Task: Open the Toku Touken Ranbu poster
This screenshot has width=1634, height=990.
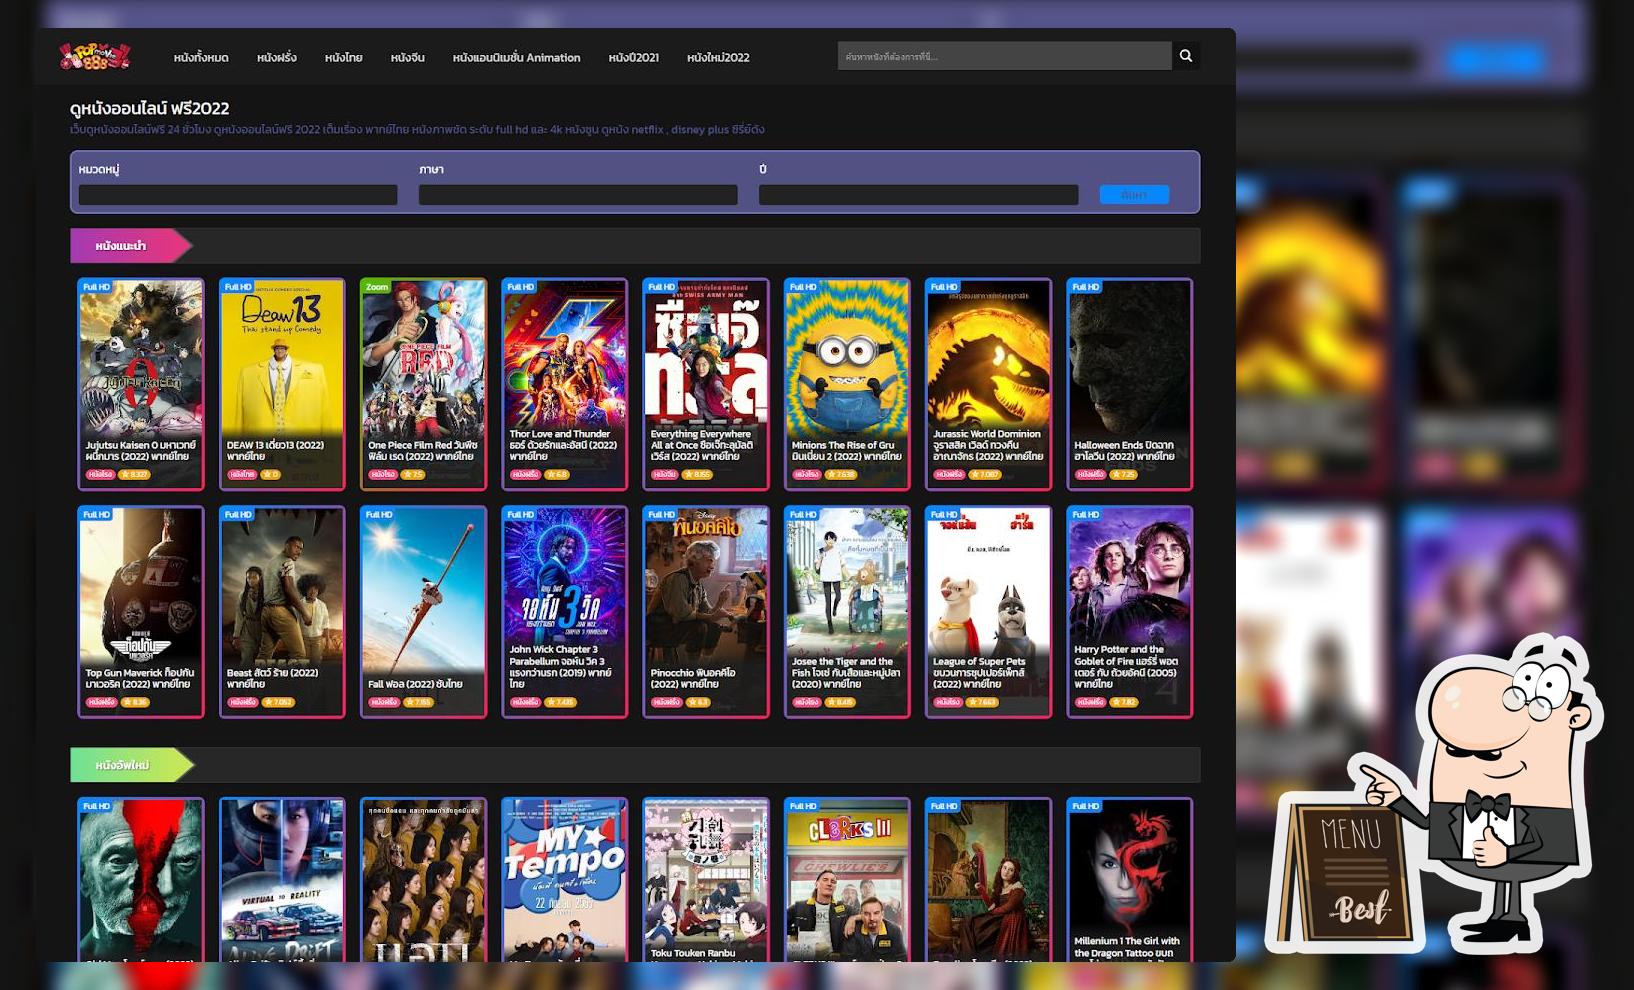Action: click(x=706, y=880)
